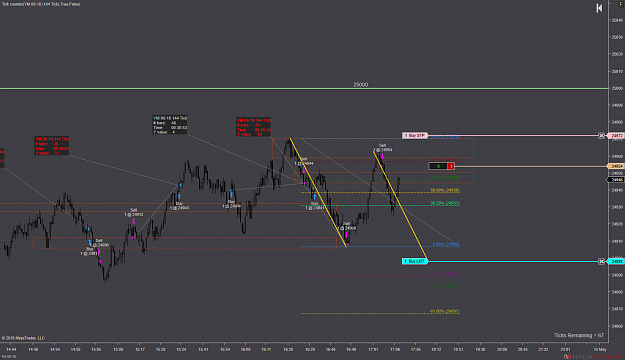Select the green 25000 horizontal line label
Viewport: 625px width, 360px height.
(x=360, y=85)
